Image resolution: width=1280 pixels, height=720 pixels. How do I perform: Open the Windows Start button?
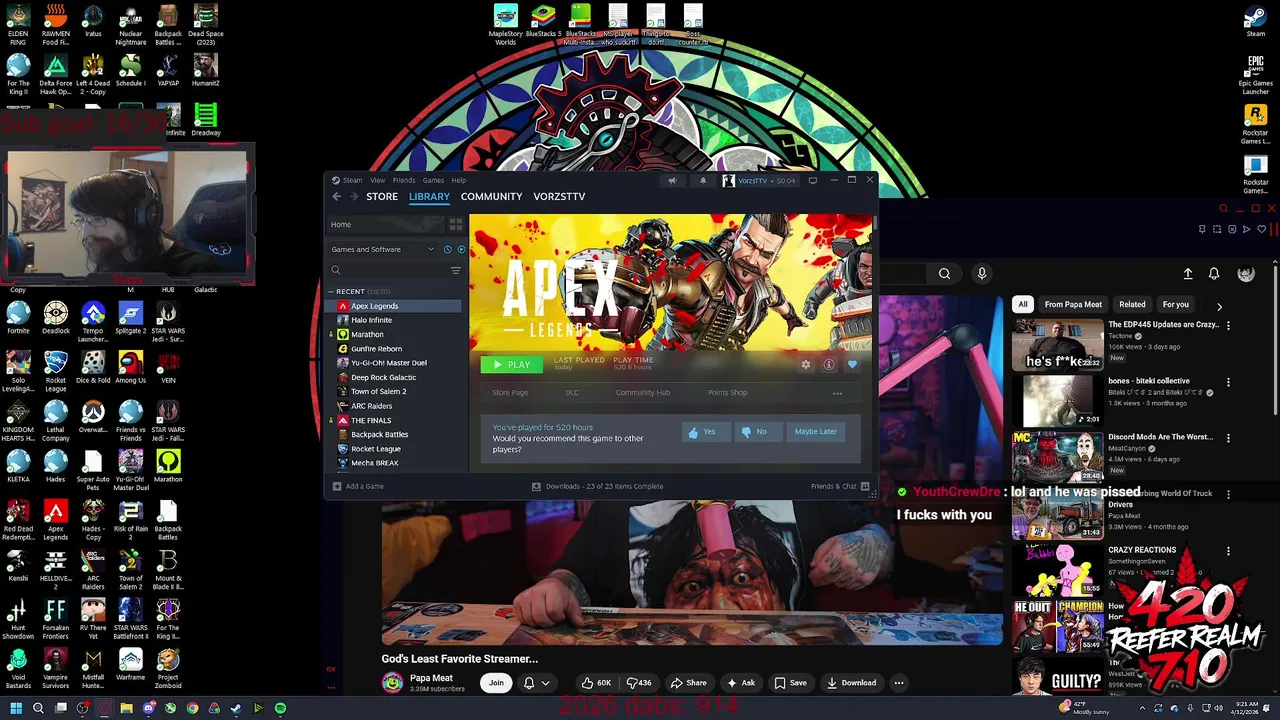[15, 708]
